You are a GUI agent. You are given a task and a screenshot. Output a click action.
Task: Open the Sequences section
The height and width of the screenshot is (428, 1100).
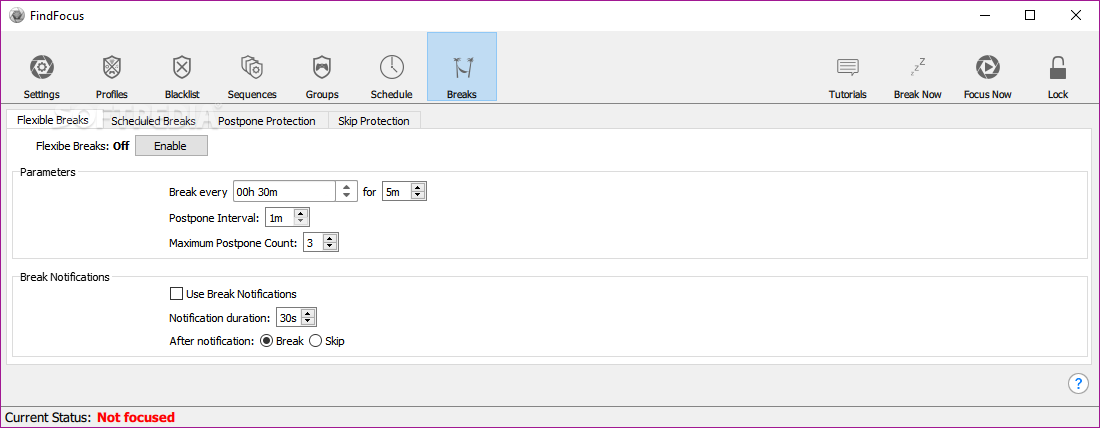pyautogui.click(x=252, y=76)
